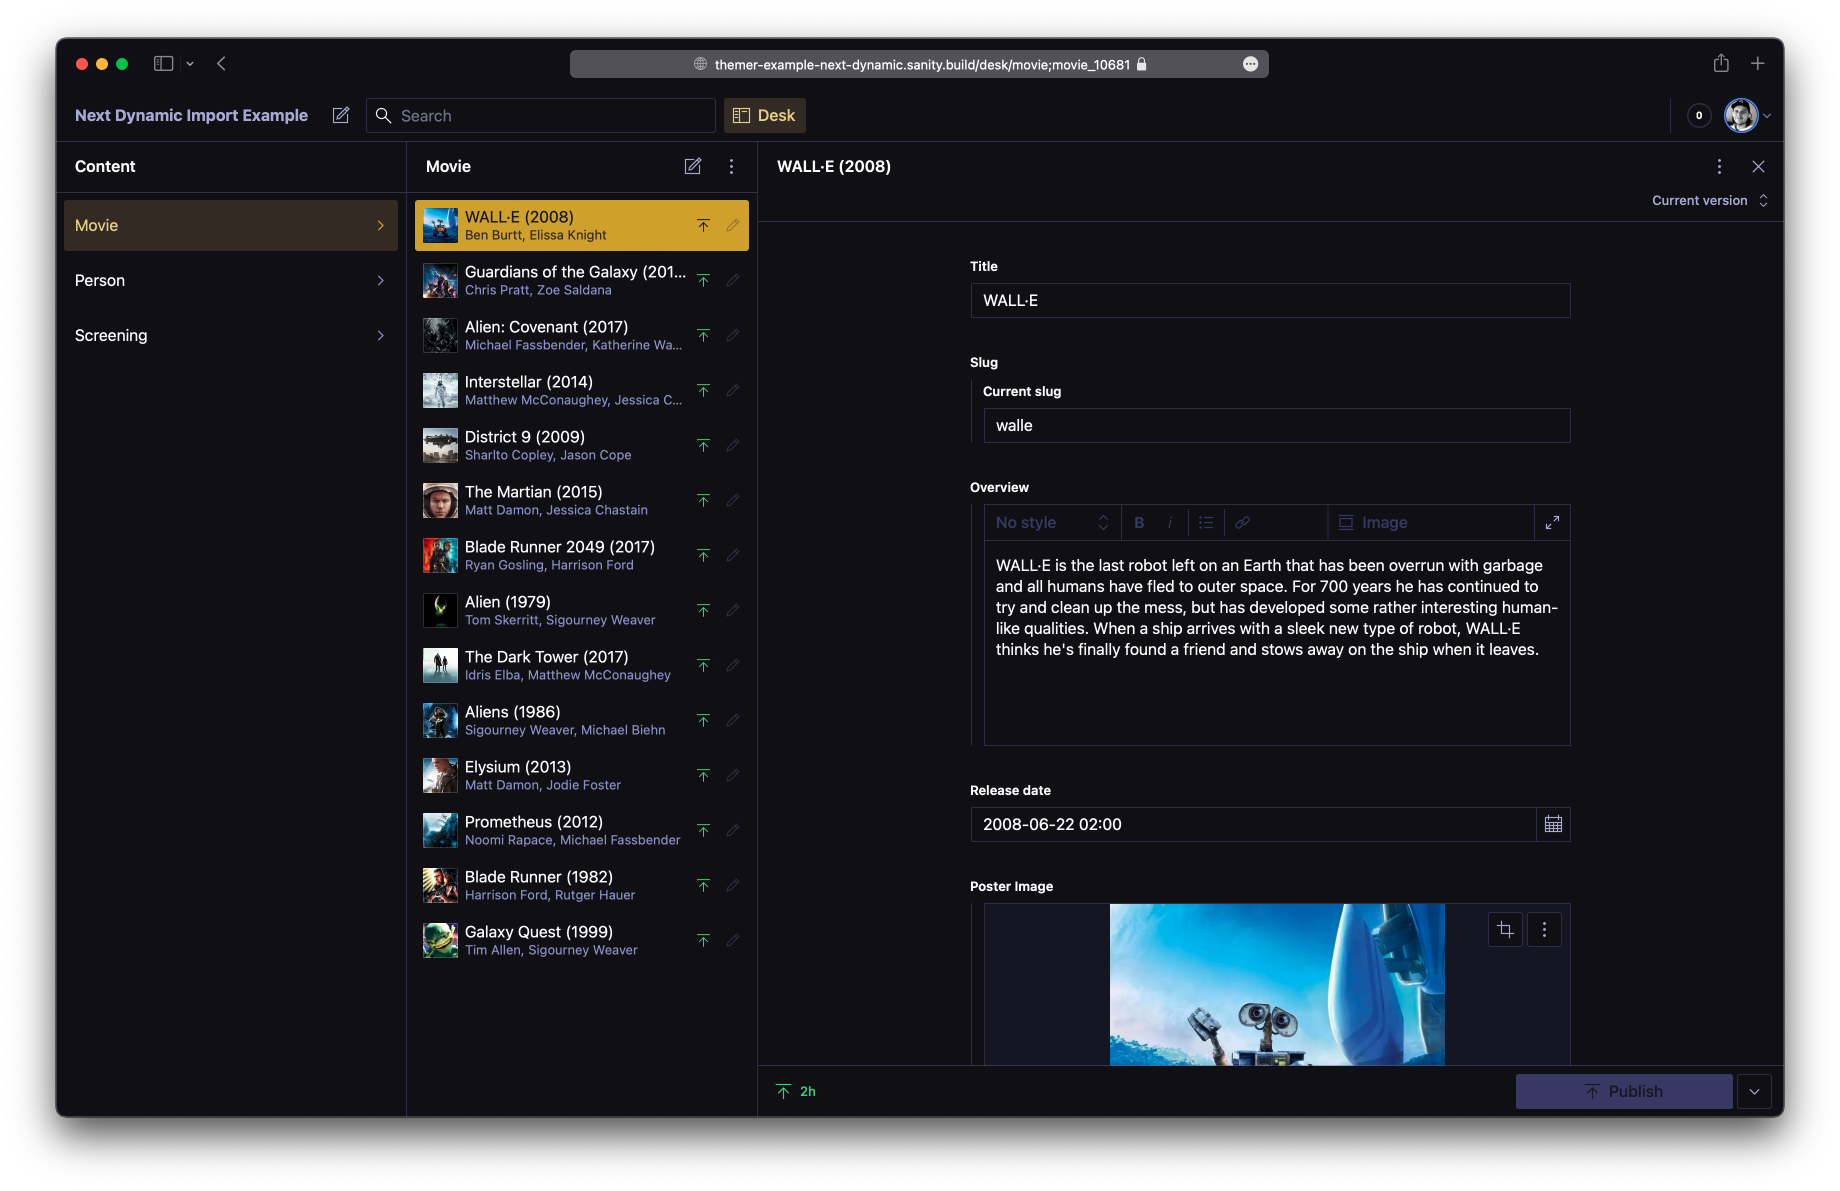Image resolution: width=1840 pixels, height=1191 pixels.
Task: Open the WALL·E document actions menu
Action: (x=1719, y=166)
